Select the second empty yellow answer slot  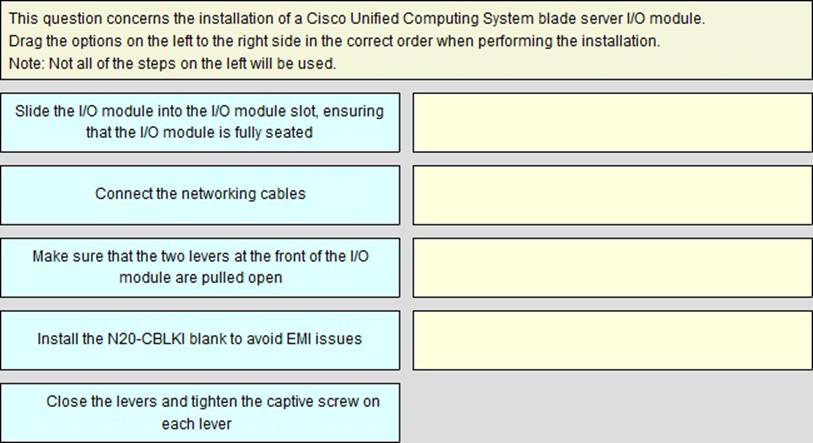click(612, 195)
